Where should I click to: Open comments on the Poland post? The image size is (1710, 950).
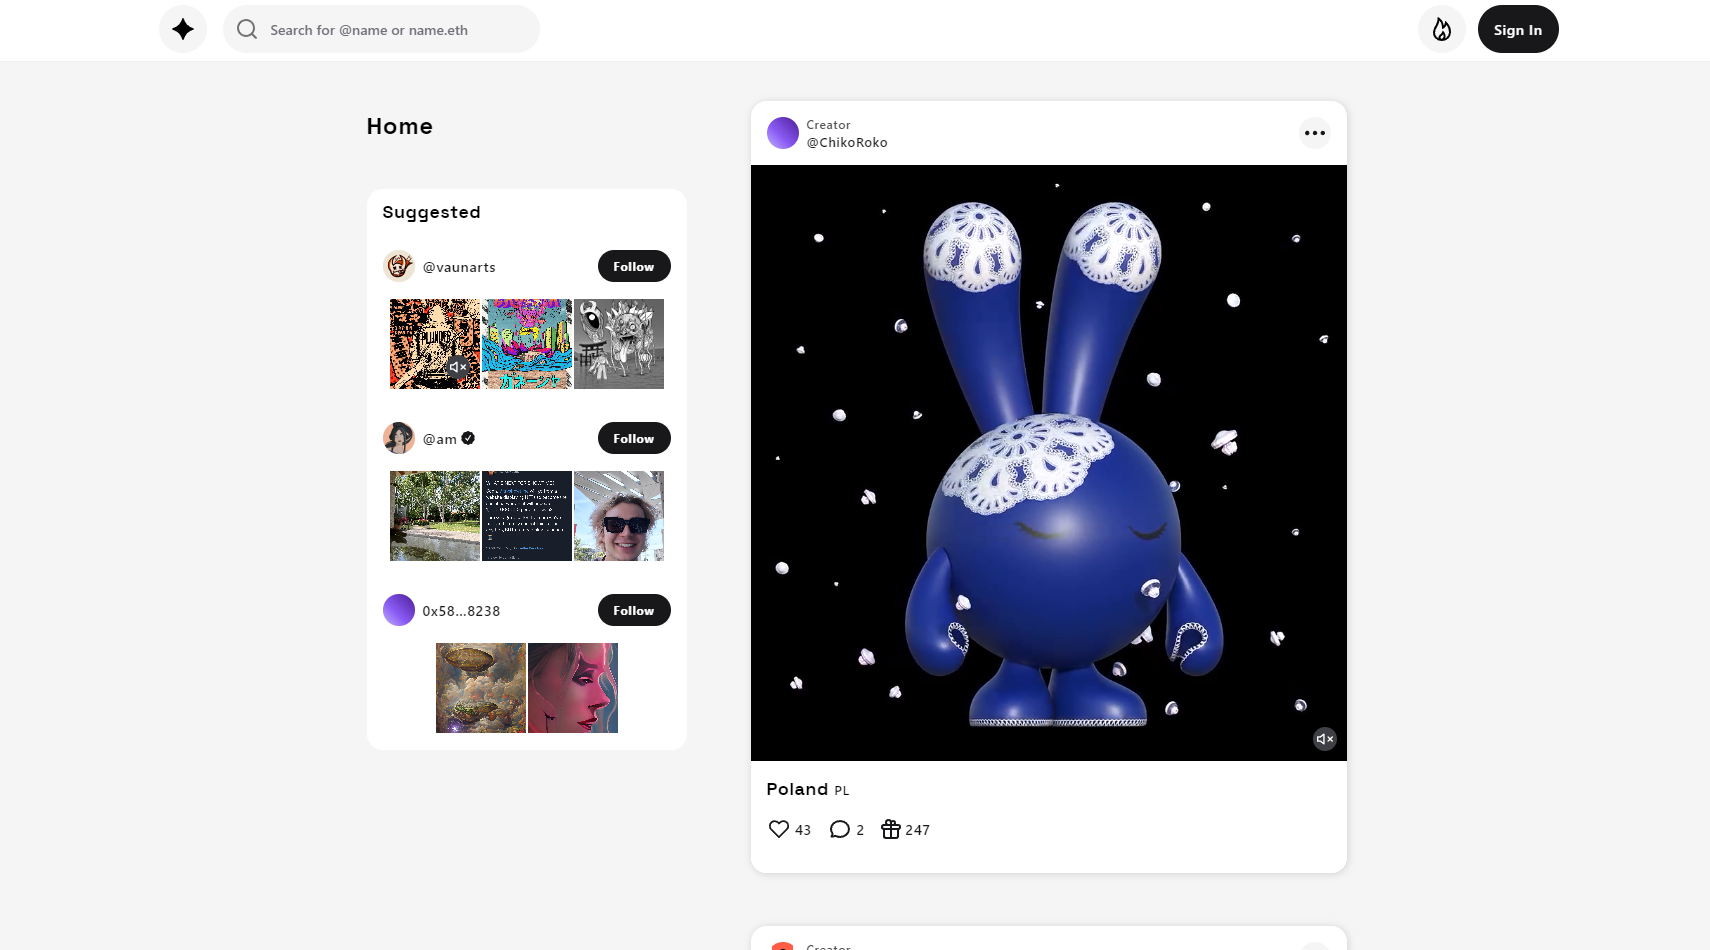(840, 829)
